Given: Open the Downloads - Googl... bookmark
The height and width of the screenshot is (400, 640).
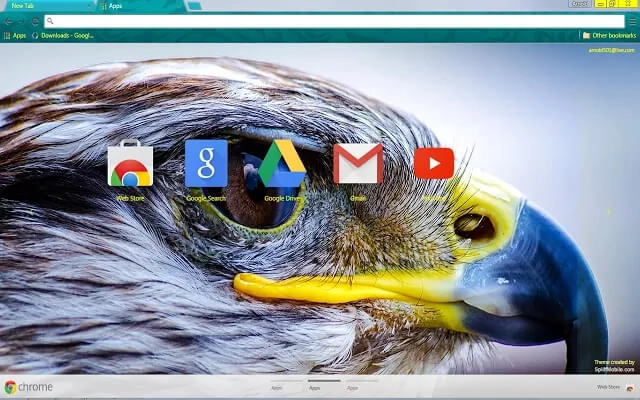Looking at the screenshot, I should (63, 36).
